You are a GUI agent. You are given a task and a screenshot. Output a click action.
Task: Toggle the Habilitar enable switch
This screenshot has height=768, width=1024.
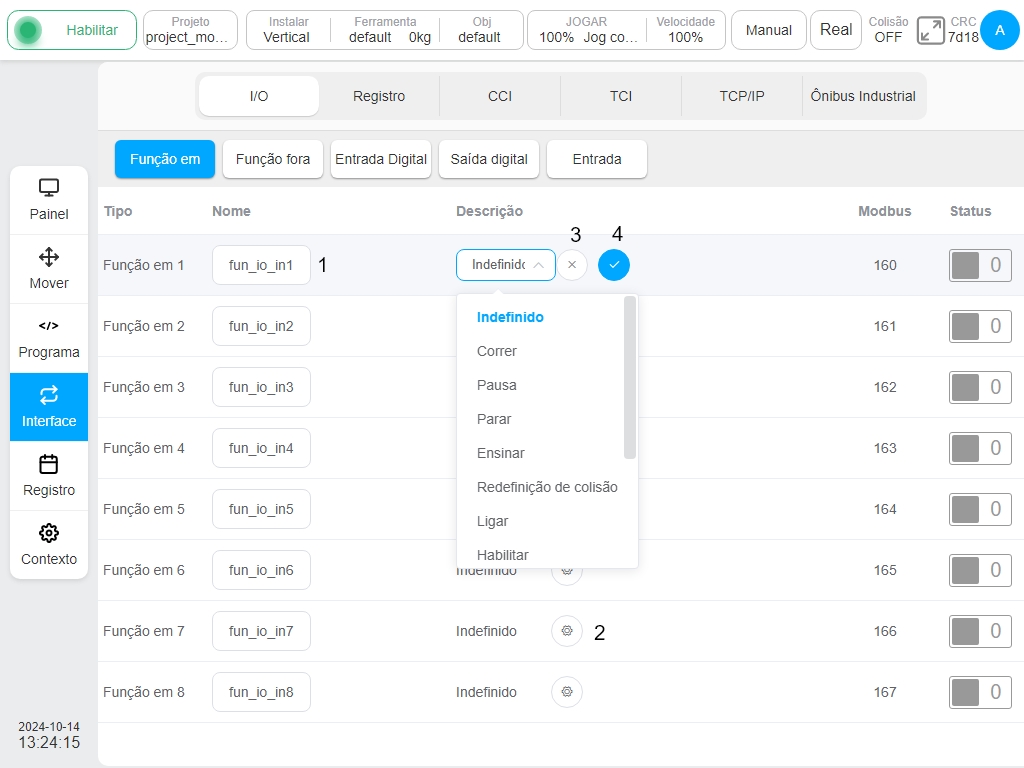[72, 30]
